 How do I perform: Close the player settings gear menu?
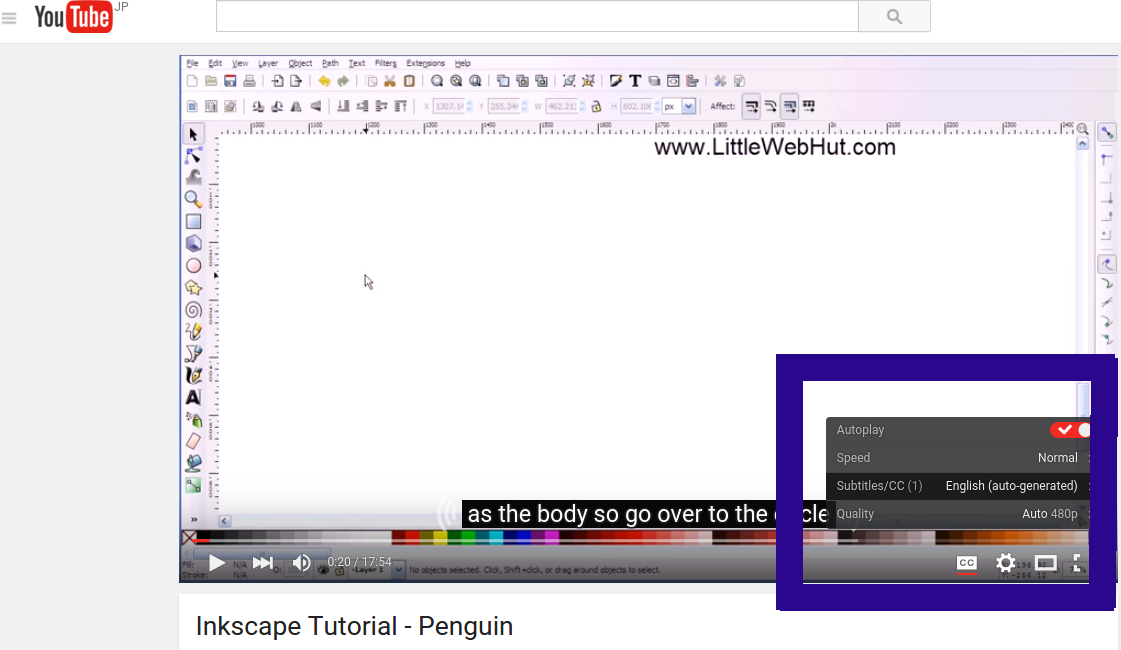(1005, 563)
